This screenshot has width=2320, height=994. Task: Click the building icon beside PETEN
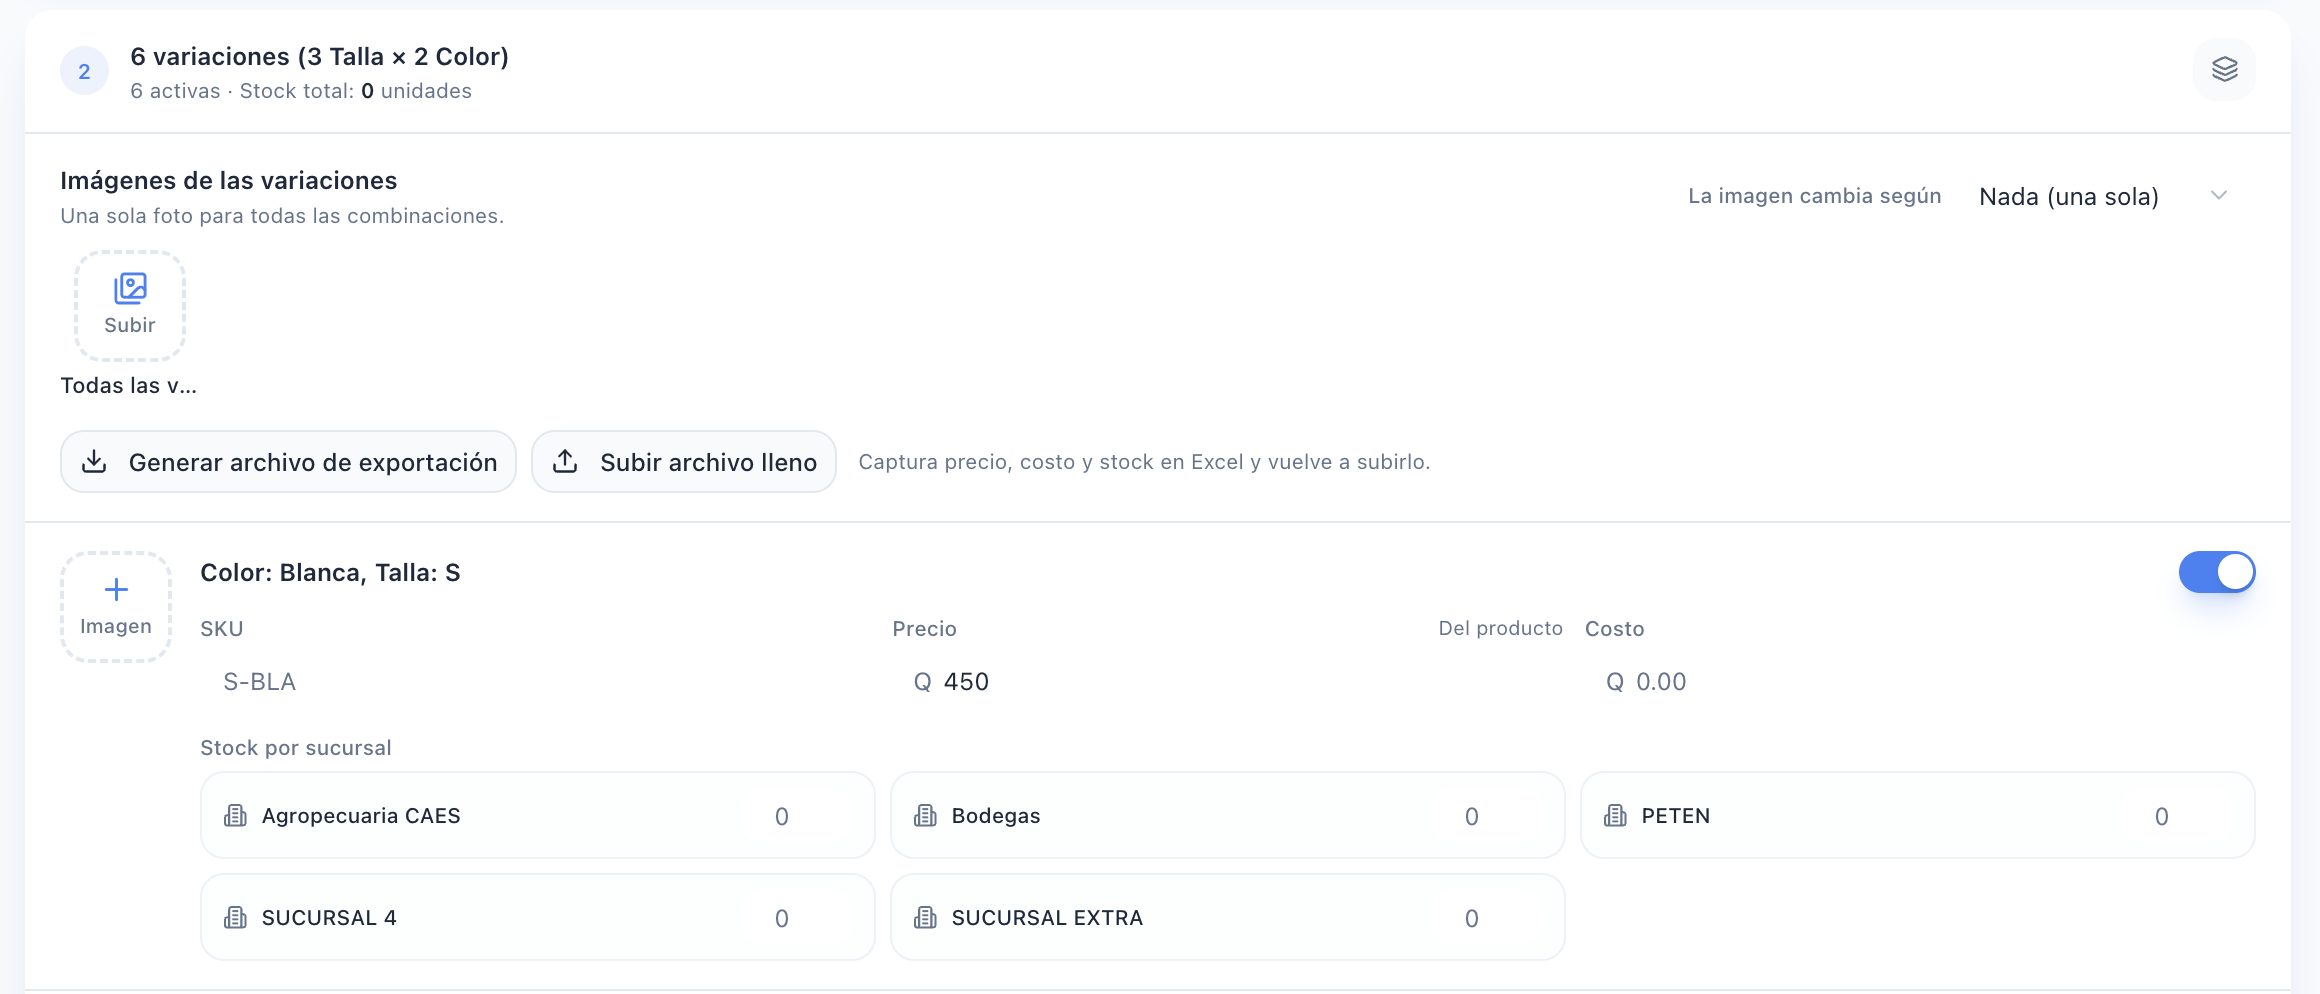(x=1615, y=816)
